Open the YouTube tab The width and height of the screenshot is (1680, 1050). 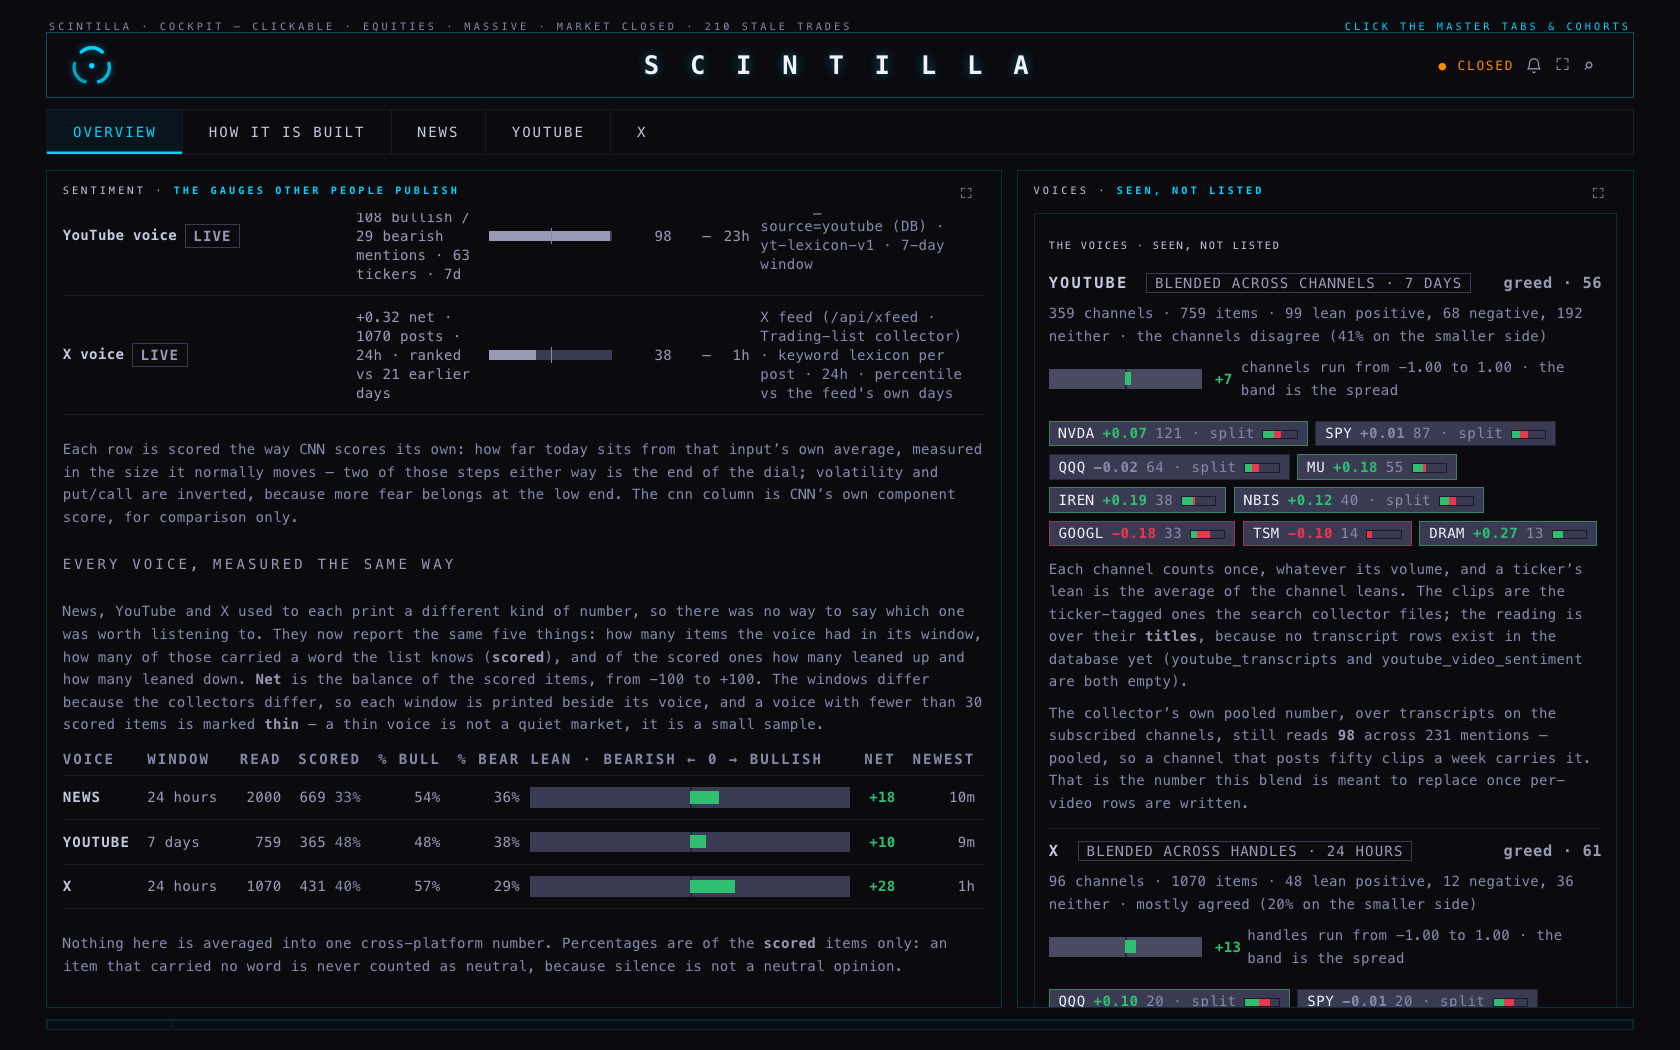click(x=547, y=132)
